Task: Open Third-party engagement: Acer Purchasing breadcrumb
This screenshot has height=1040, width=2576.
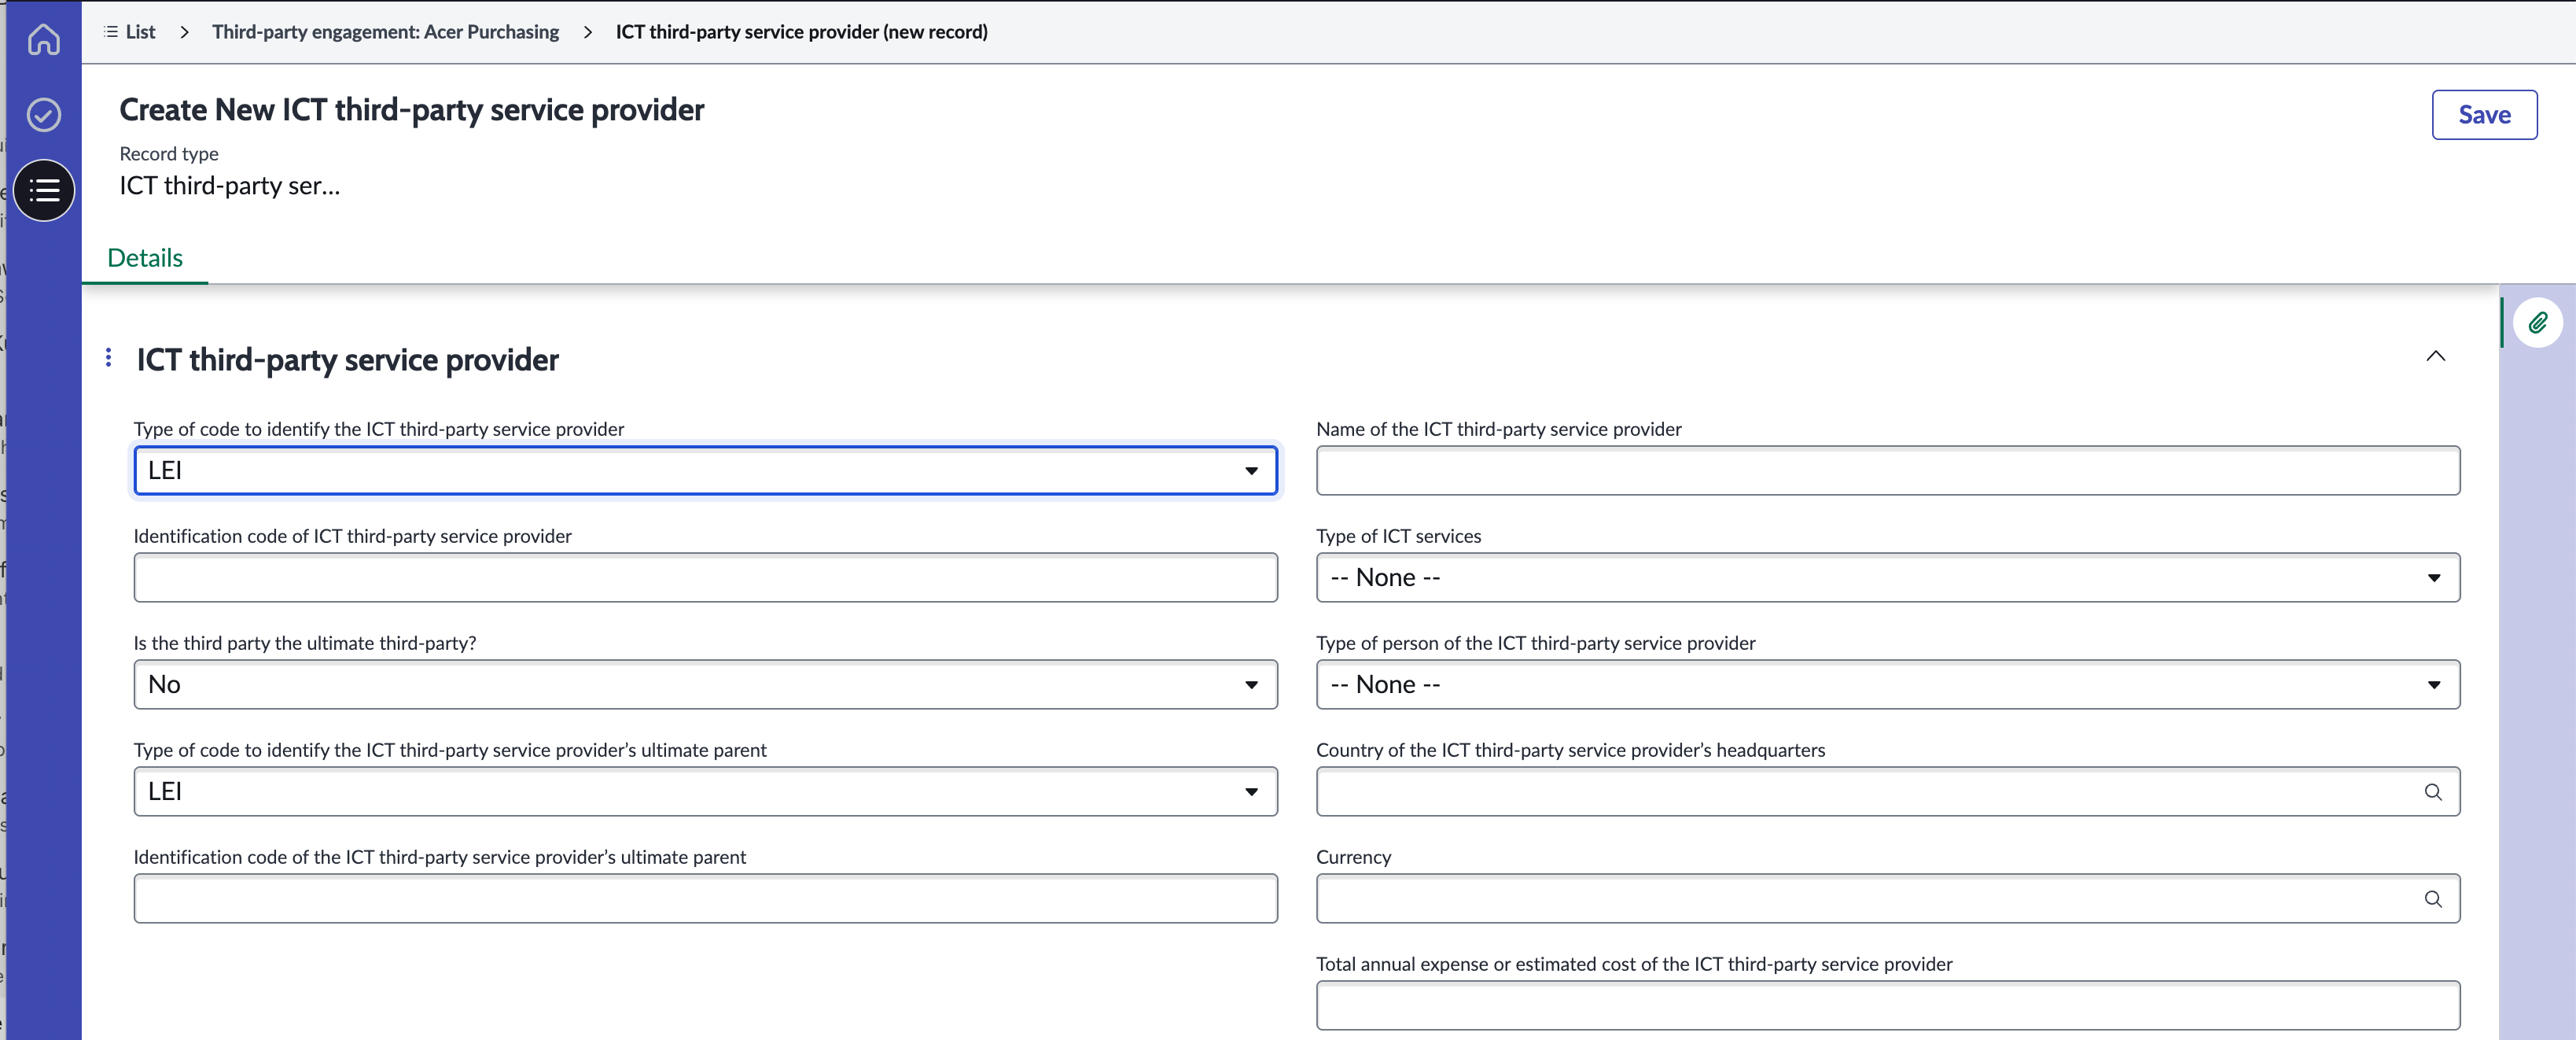Action: click(x=385, y=32)
